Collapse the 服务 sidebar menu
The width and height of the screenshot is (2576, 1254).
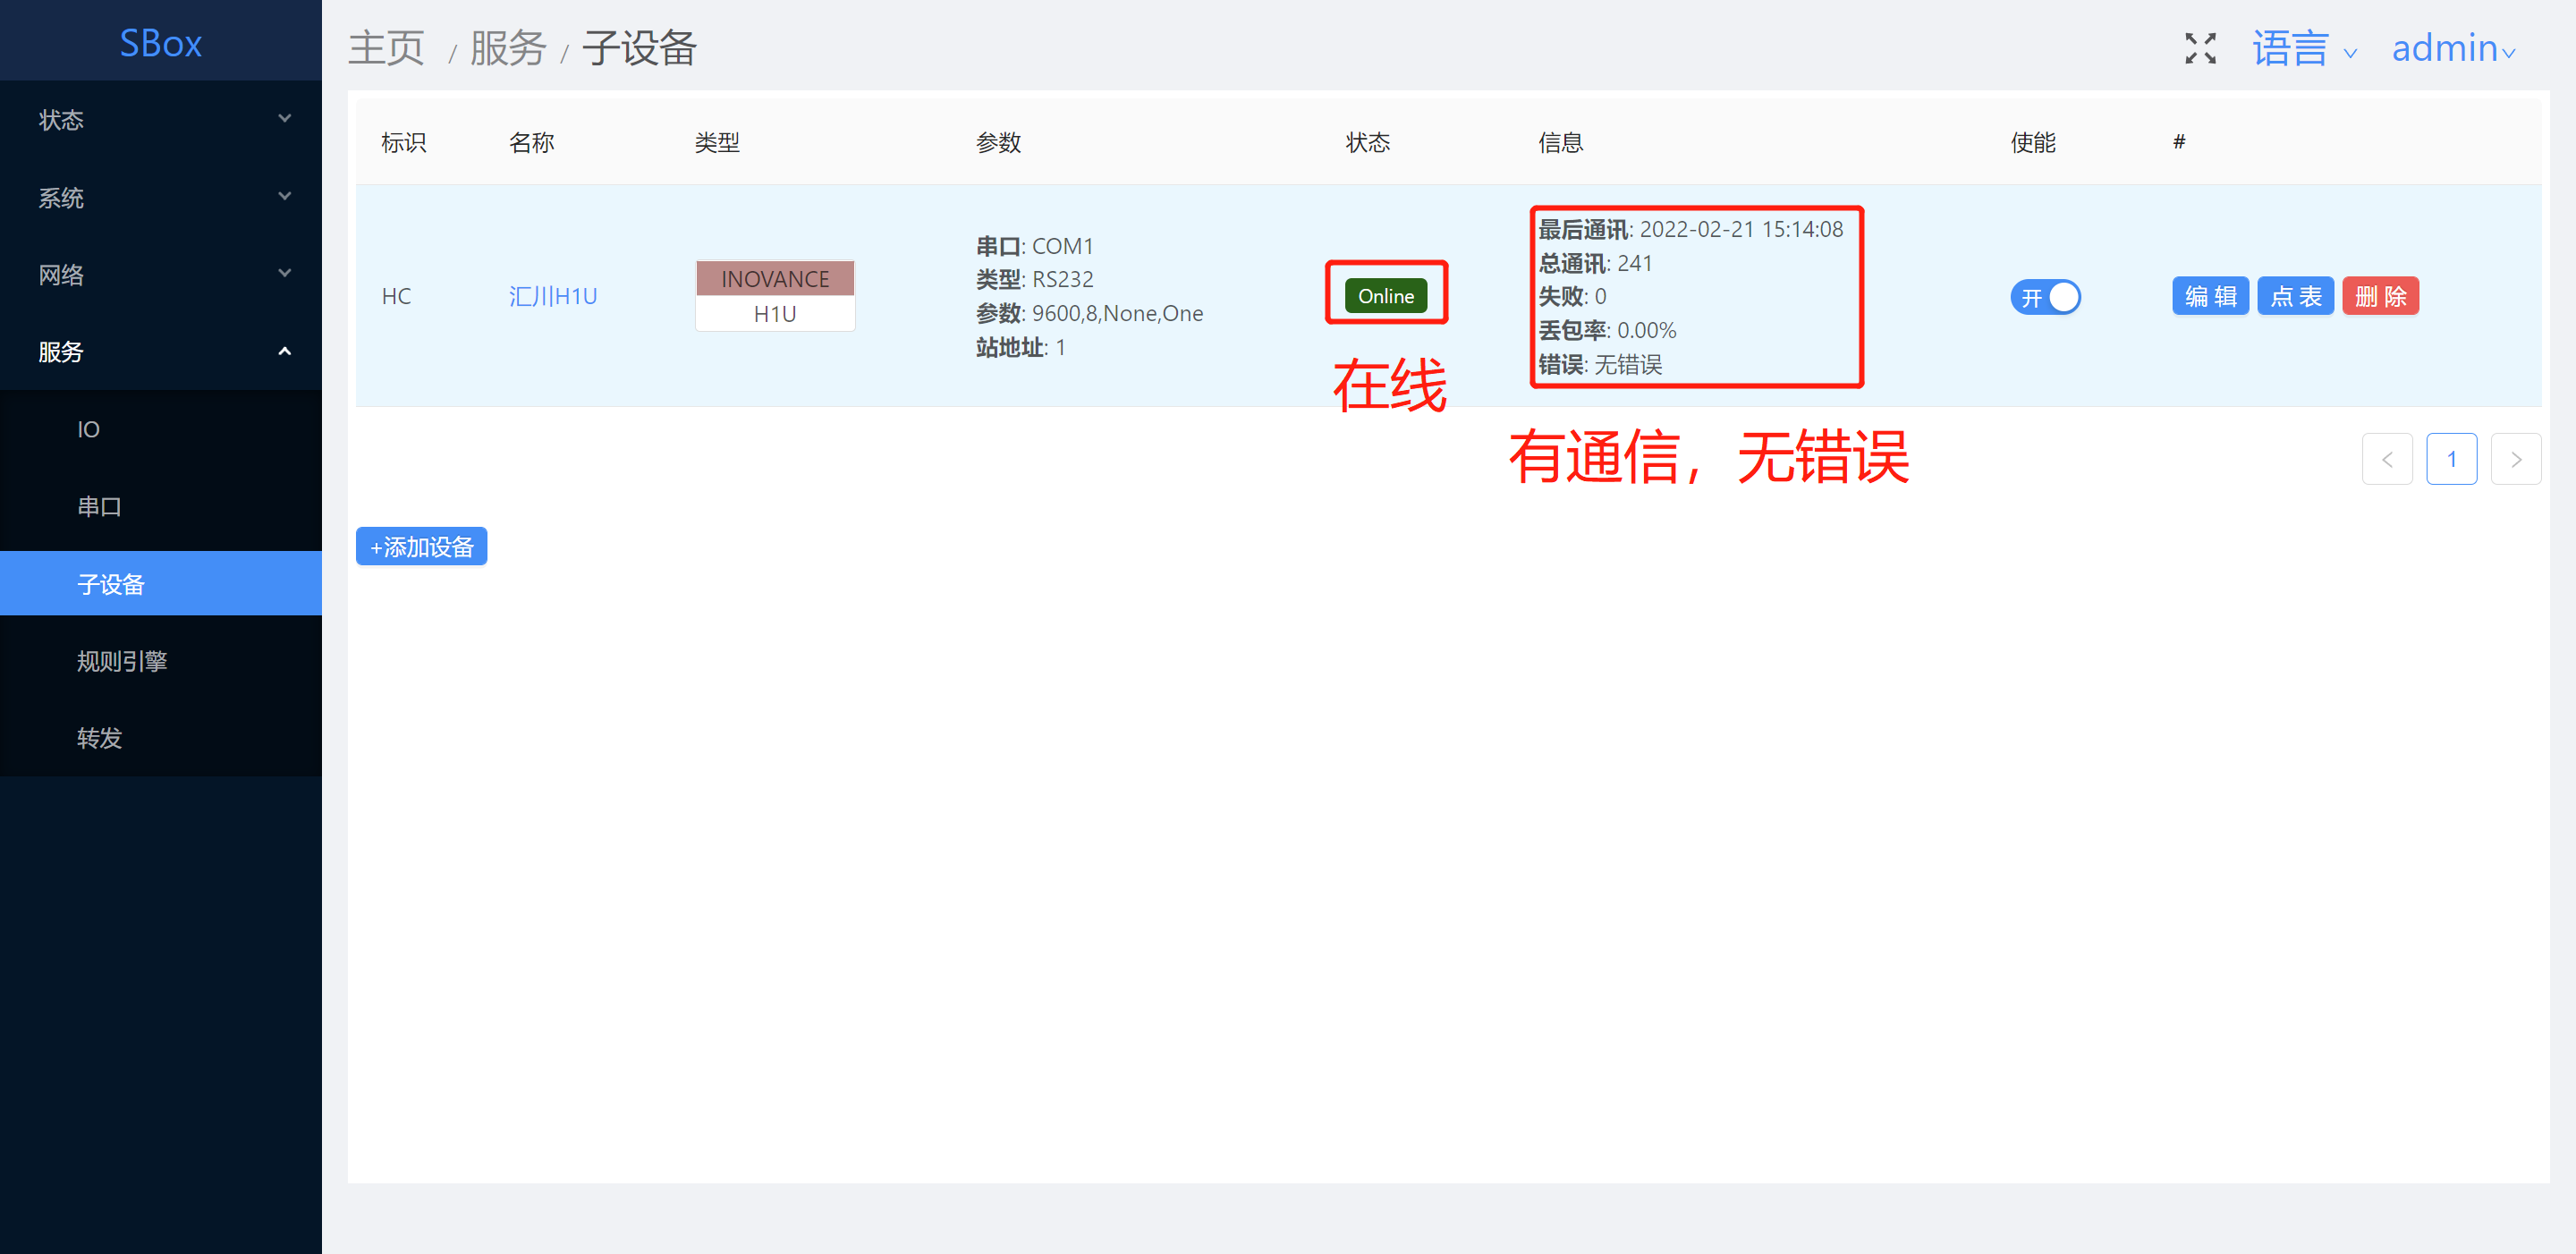pos(160,351)
